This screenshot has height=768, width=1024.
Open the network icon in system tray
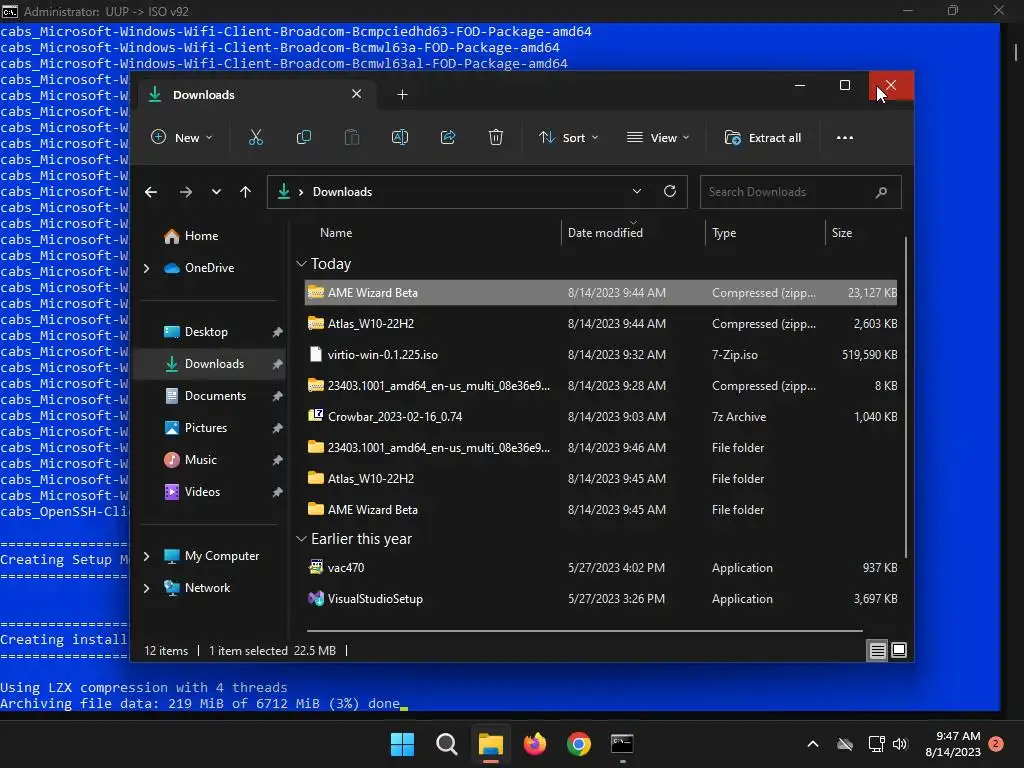click(x=876, y=744)
